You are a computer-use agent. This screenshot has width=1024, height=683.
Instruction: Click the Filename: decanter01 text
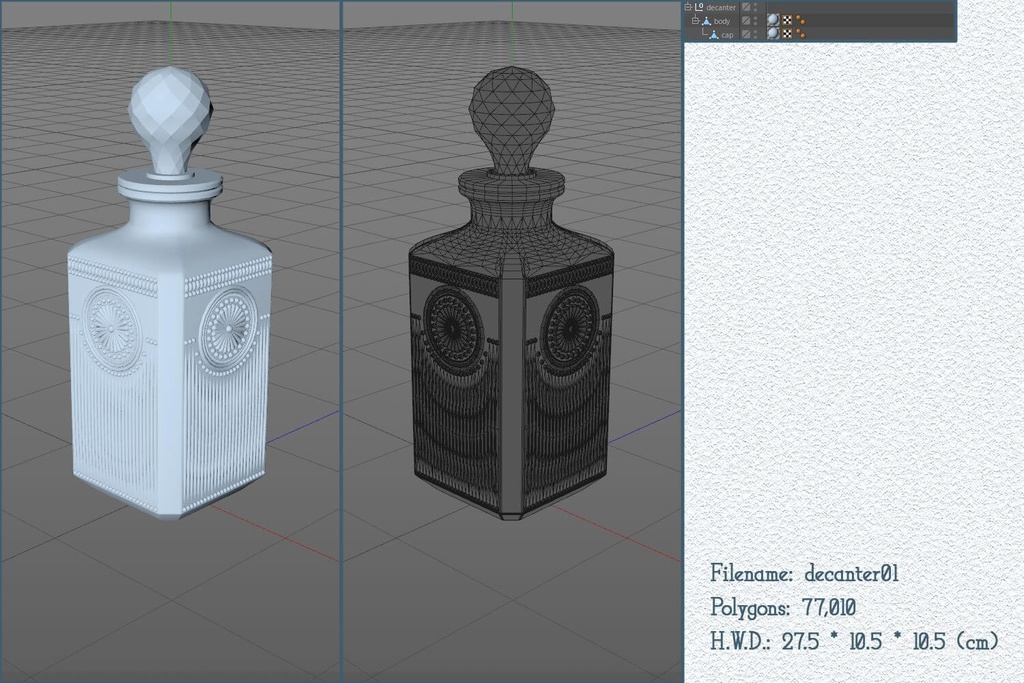(x=805, y=573)
